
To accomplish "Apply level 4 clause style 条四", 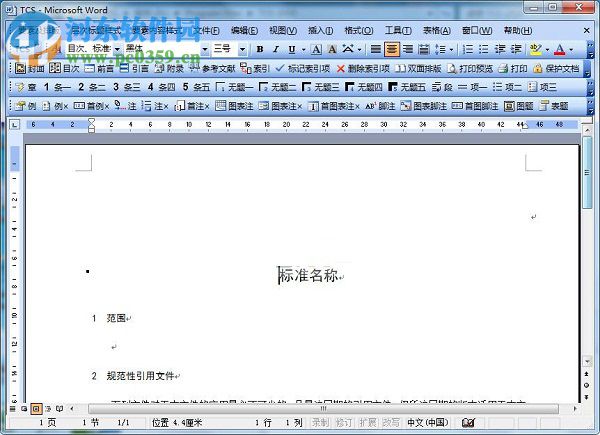I will [161, 87].
